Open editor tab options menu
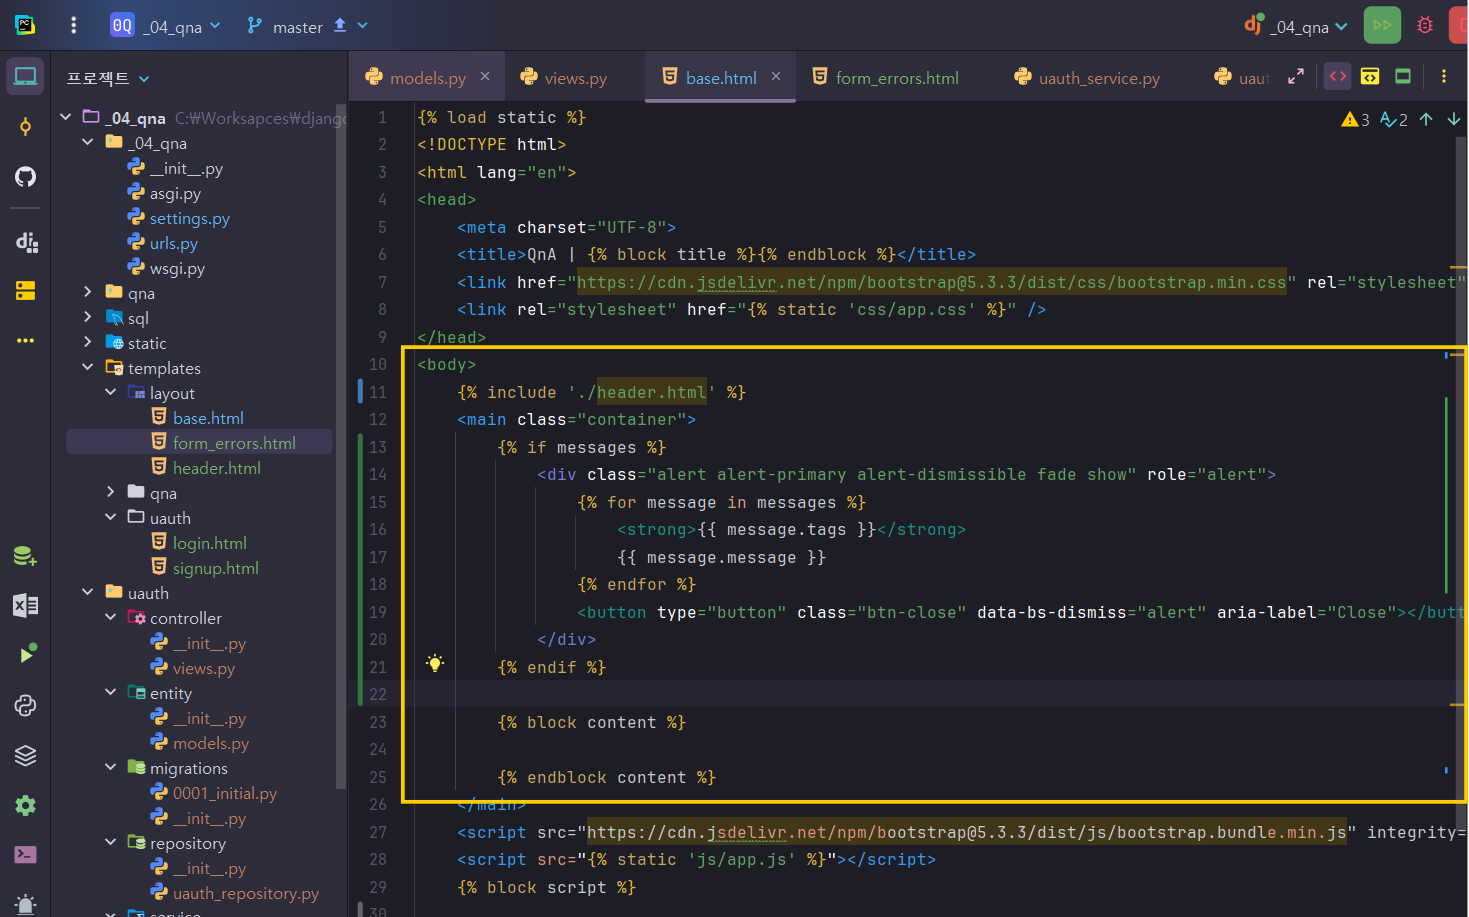The height and width of the screenshot is (917, 1469). point(1443,76)
